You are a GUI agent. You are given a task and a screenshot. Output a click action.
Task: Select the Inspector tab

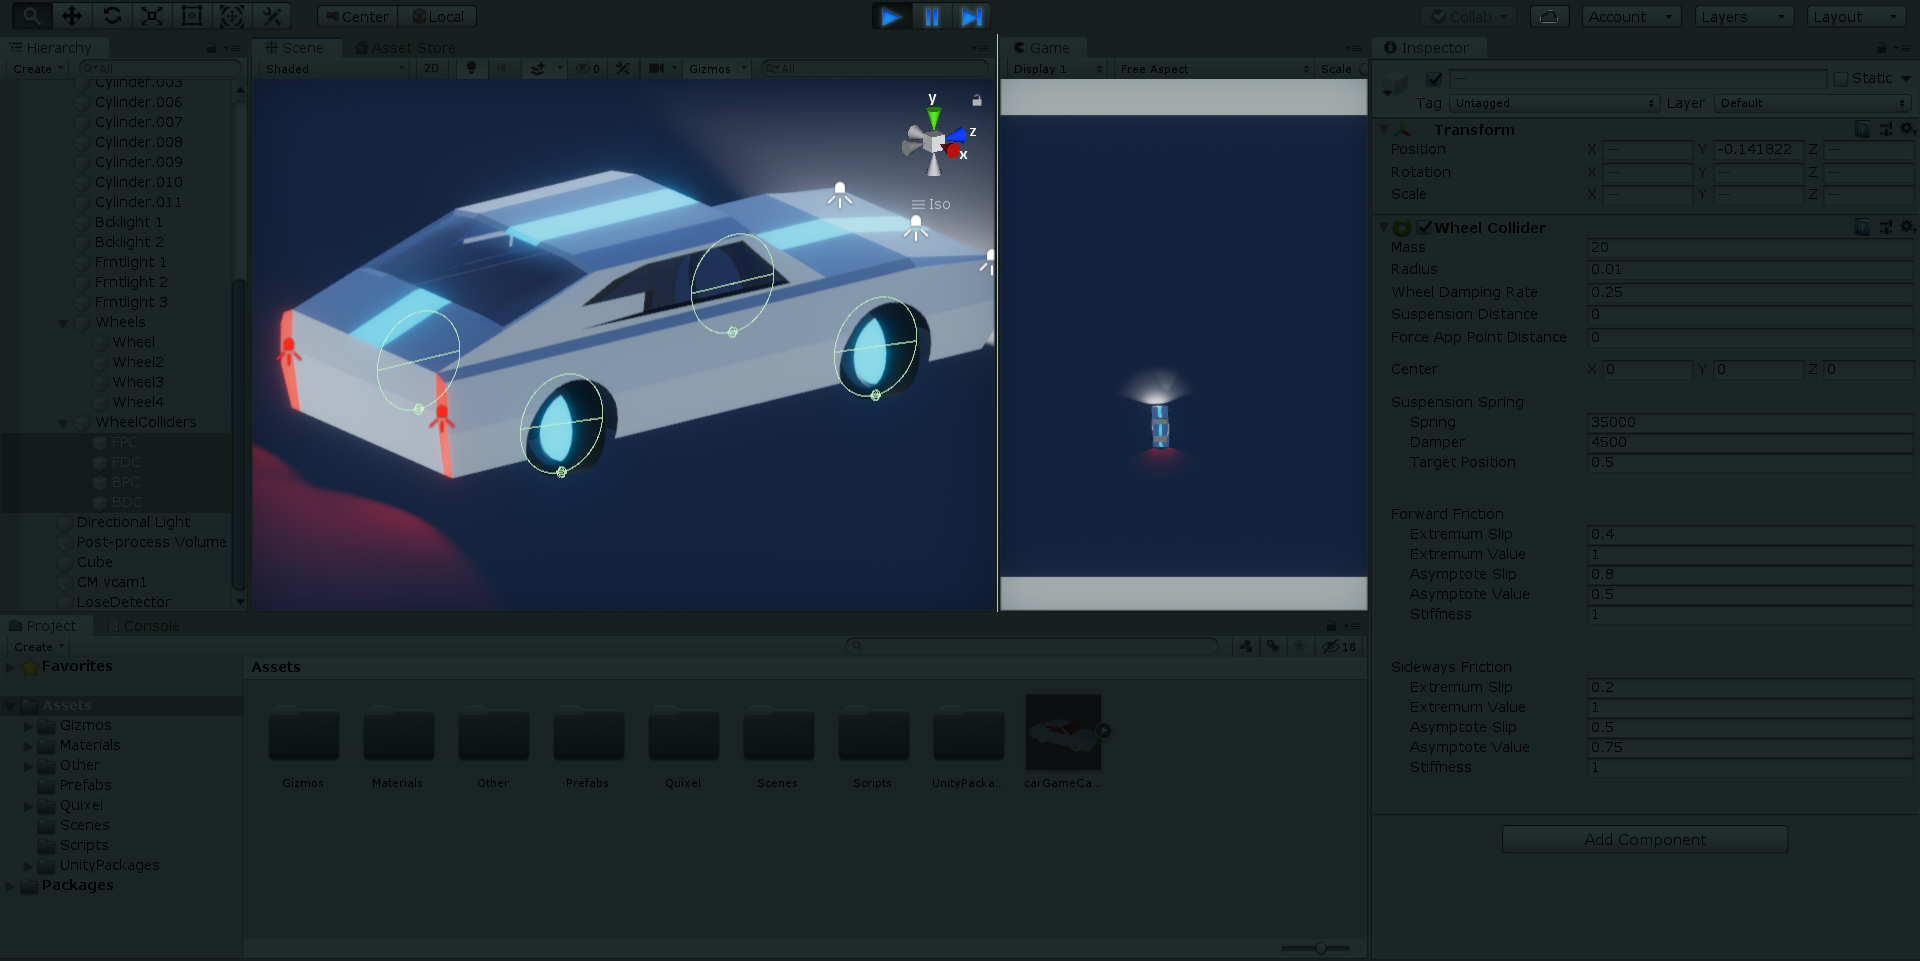pyautogui.click(x=1427, y=47)
